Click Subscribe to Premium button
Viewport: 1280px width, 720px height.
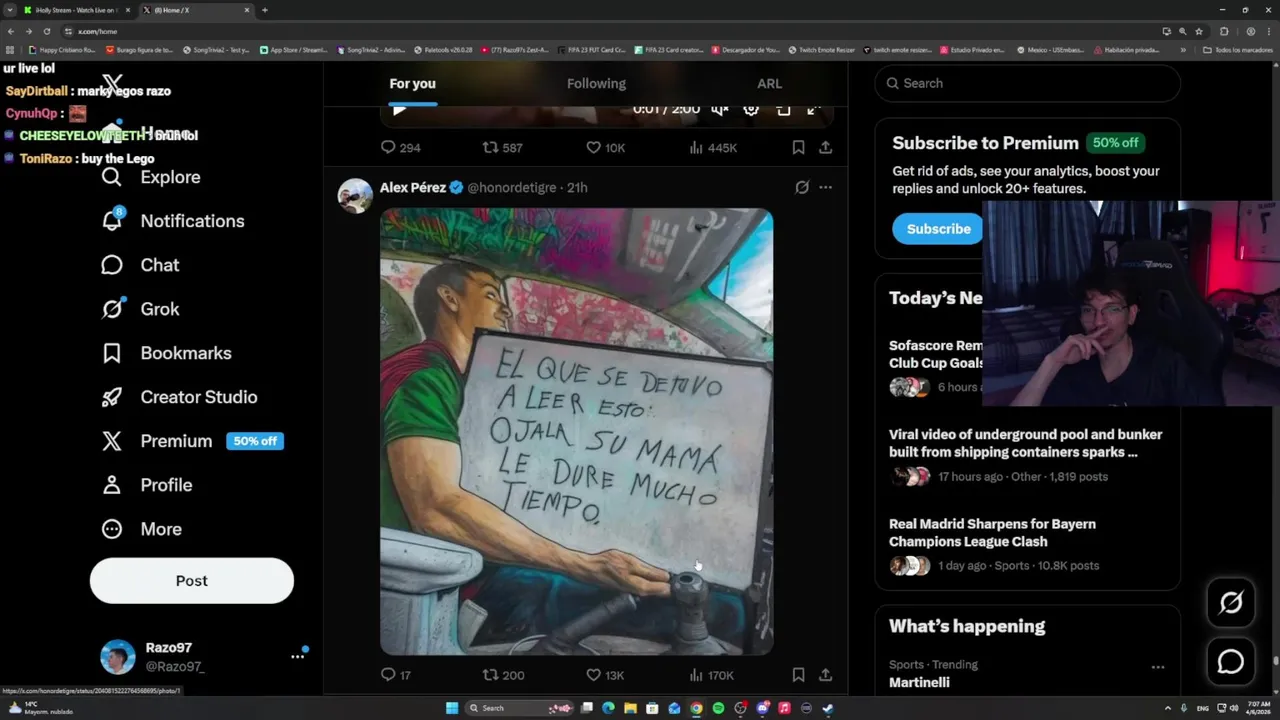coord(938,229)
